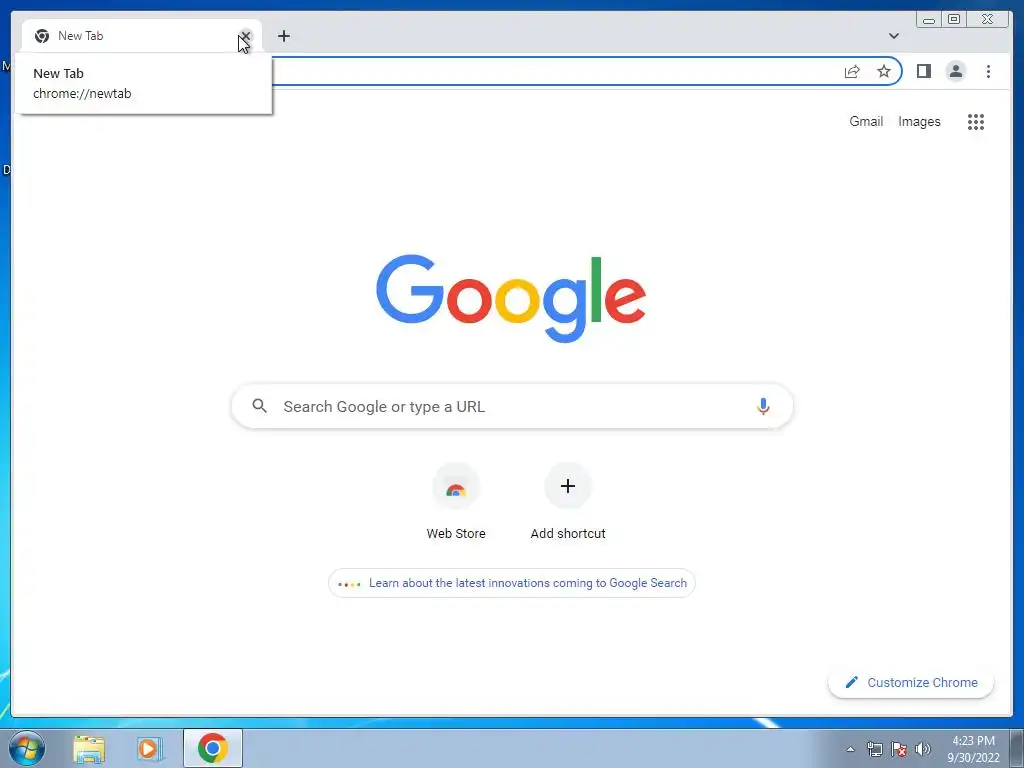1024x768 pixels.
Task: Open the network tray icon
Action: [x=874, y=749]
